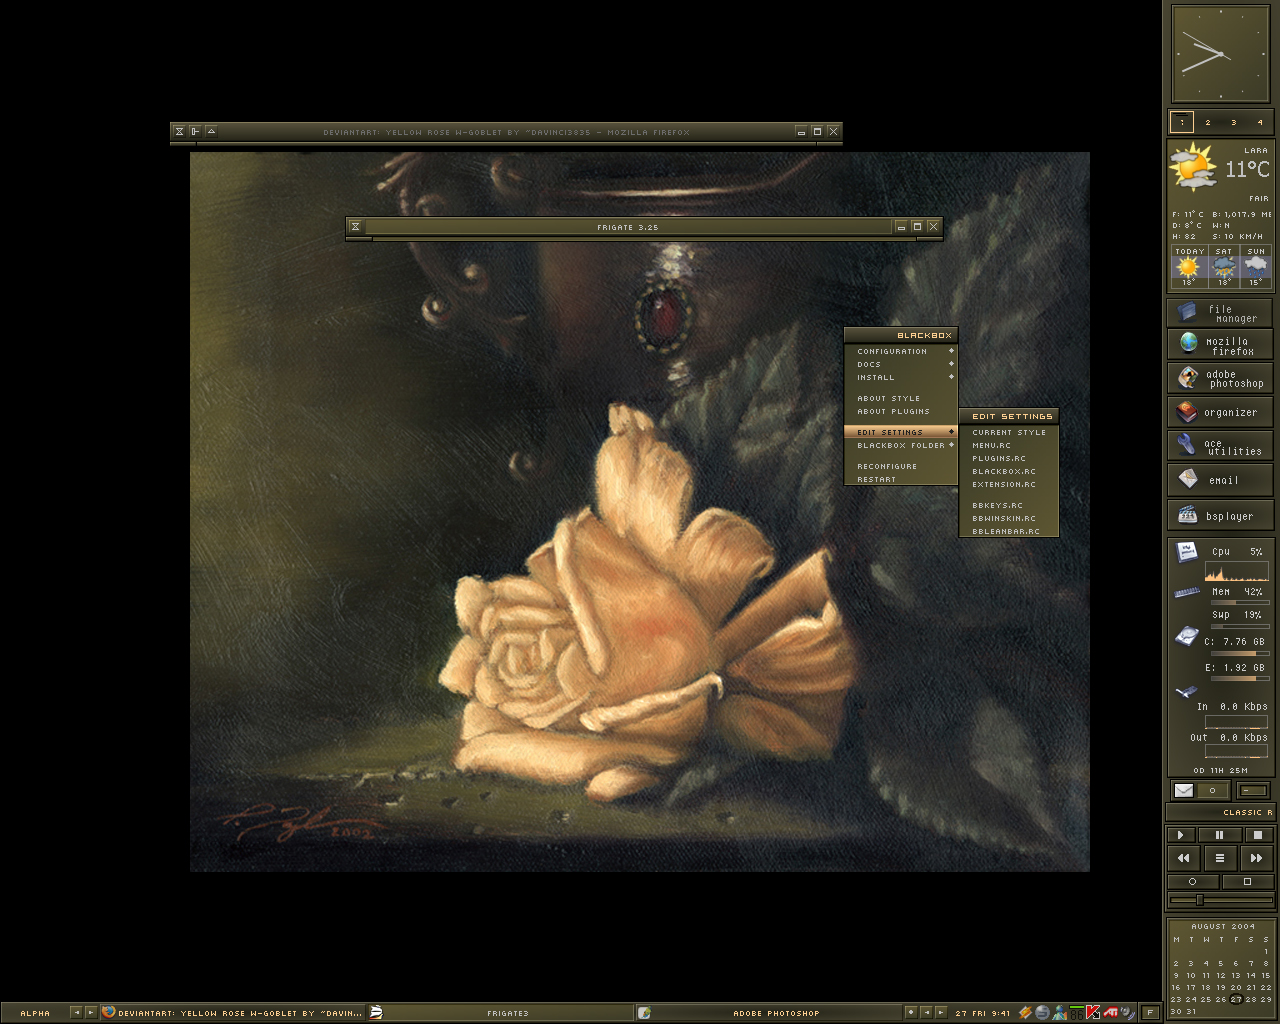Open the Ace Utilities launcher
The height and width of the screenshot is (1024, 1280).
[1220, 446]
